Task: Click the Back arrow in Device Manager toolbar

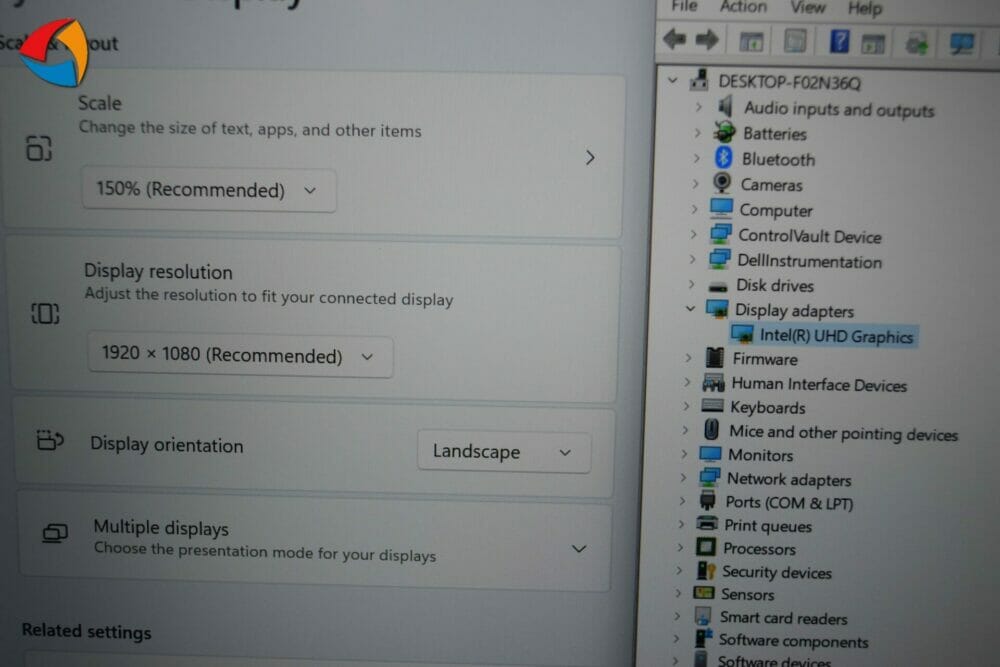Action: [675, 40]
